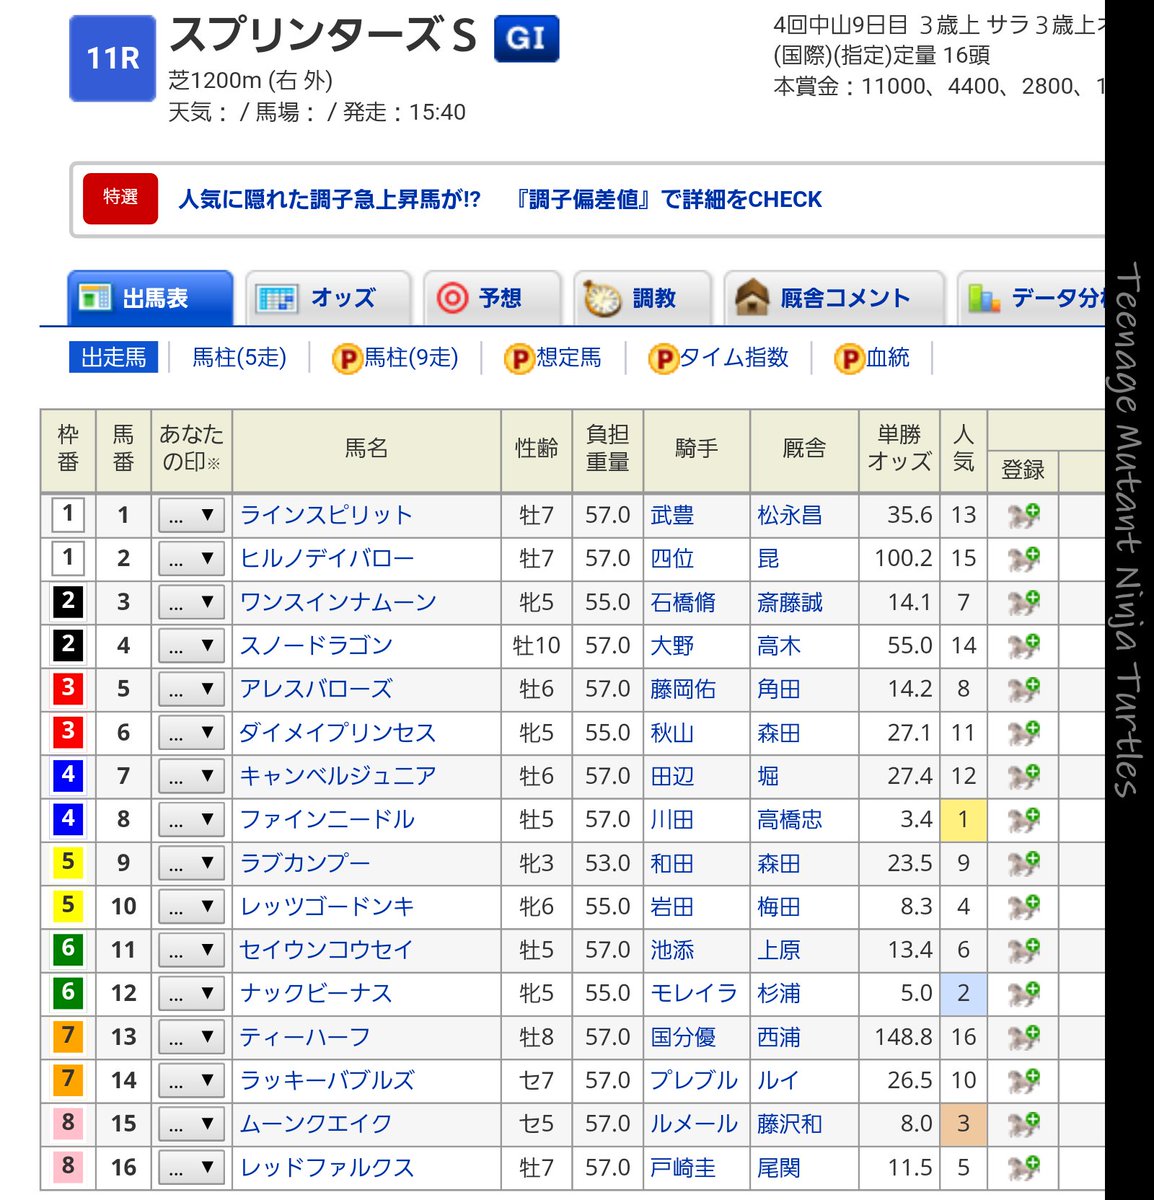
Task: Open jockey link 戸崎圭
Action: pyautogui.click(x=683, y=1168)
